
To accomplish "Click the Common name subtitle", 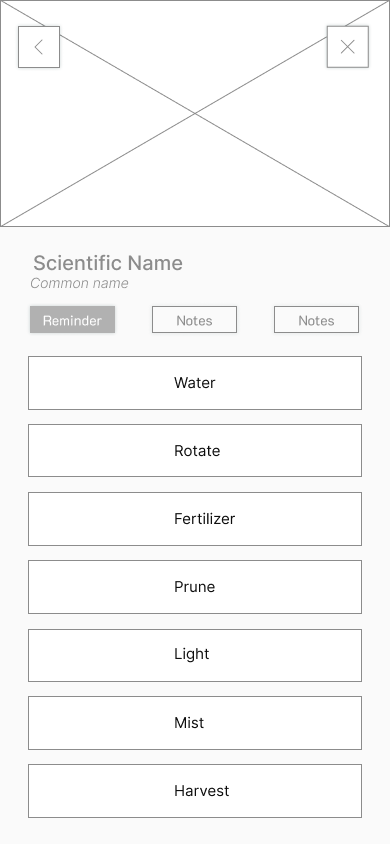I will pos(79,283).
